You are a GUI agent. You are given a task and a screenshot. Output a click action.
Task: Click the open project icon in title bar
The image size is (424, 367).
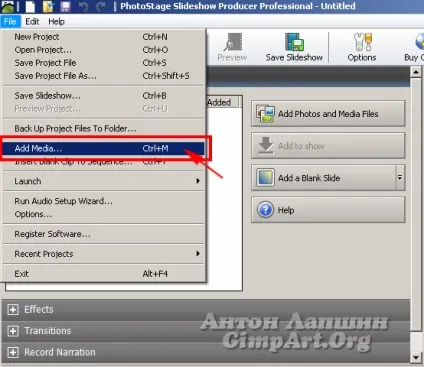pyautogui.click(x=49, y=6)
